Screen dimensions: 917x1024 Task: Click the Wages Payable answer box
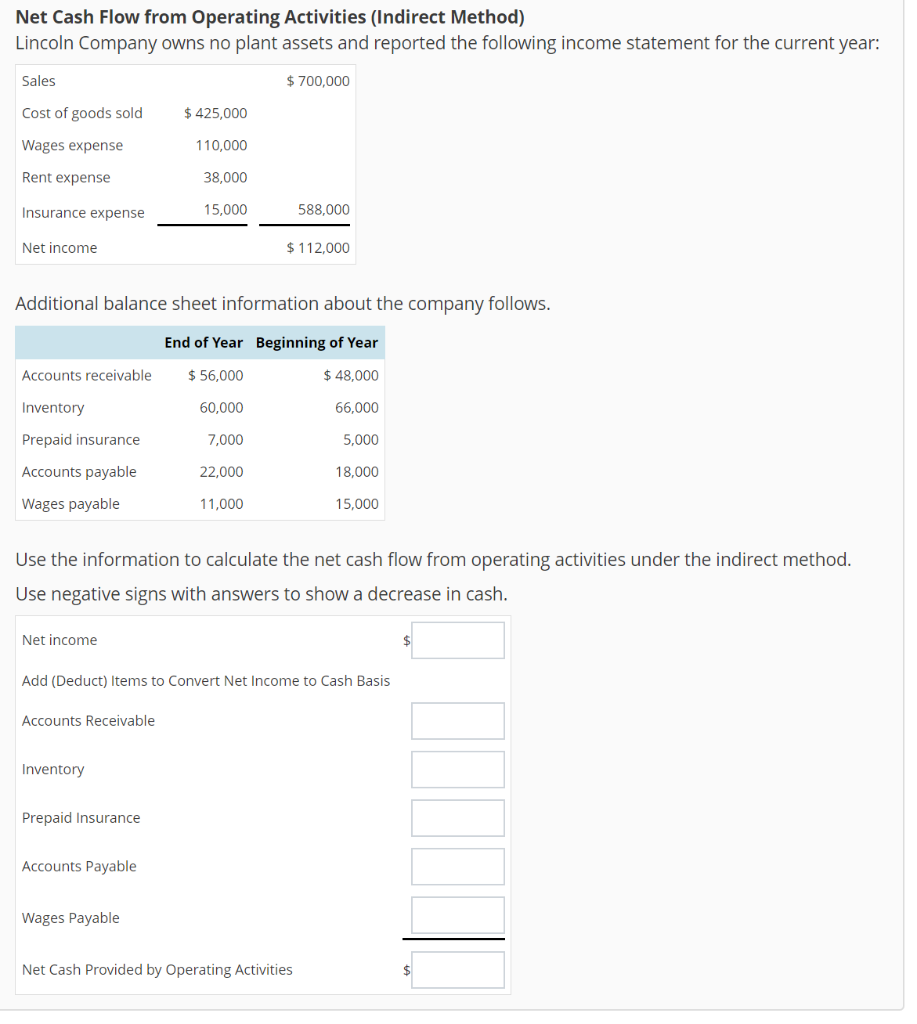click(455, 915)
